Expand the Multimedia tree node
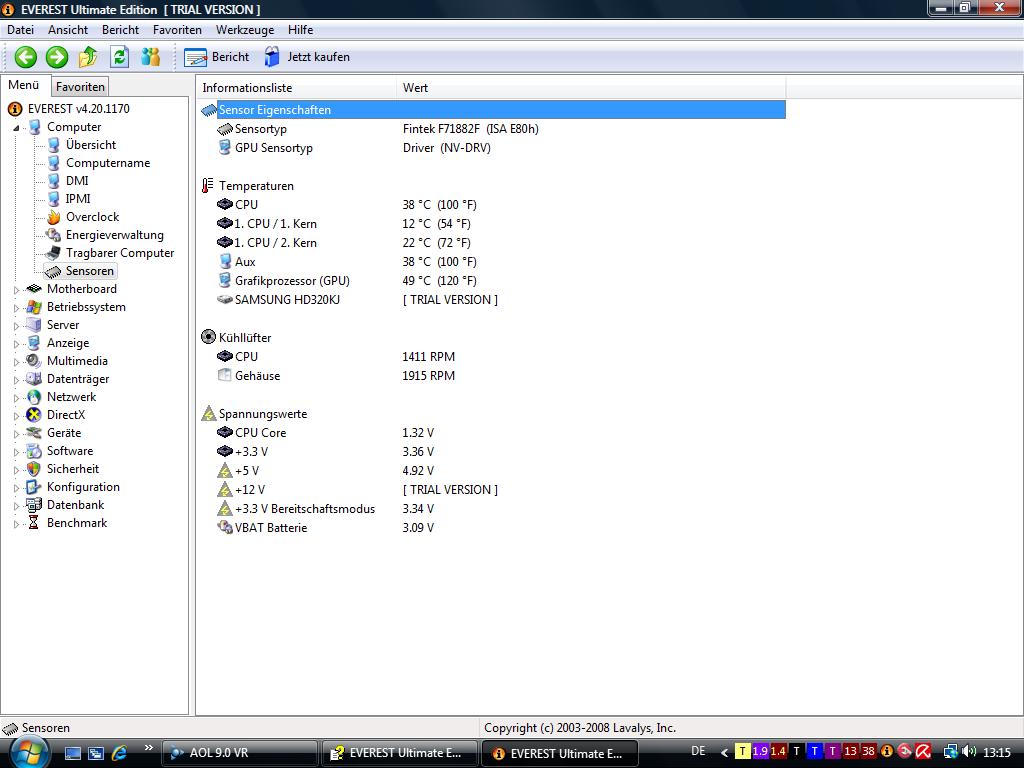1024x768 pixels. pyautogui.click(x=17, y=361)
